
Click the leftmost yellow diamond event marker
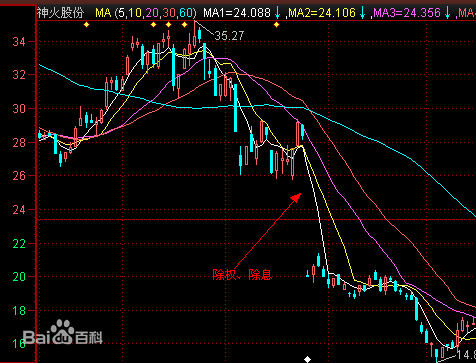87,24
